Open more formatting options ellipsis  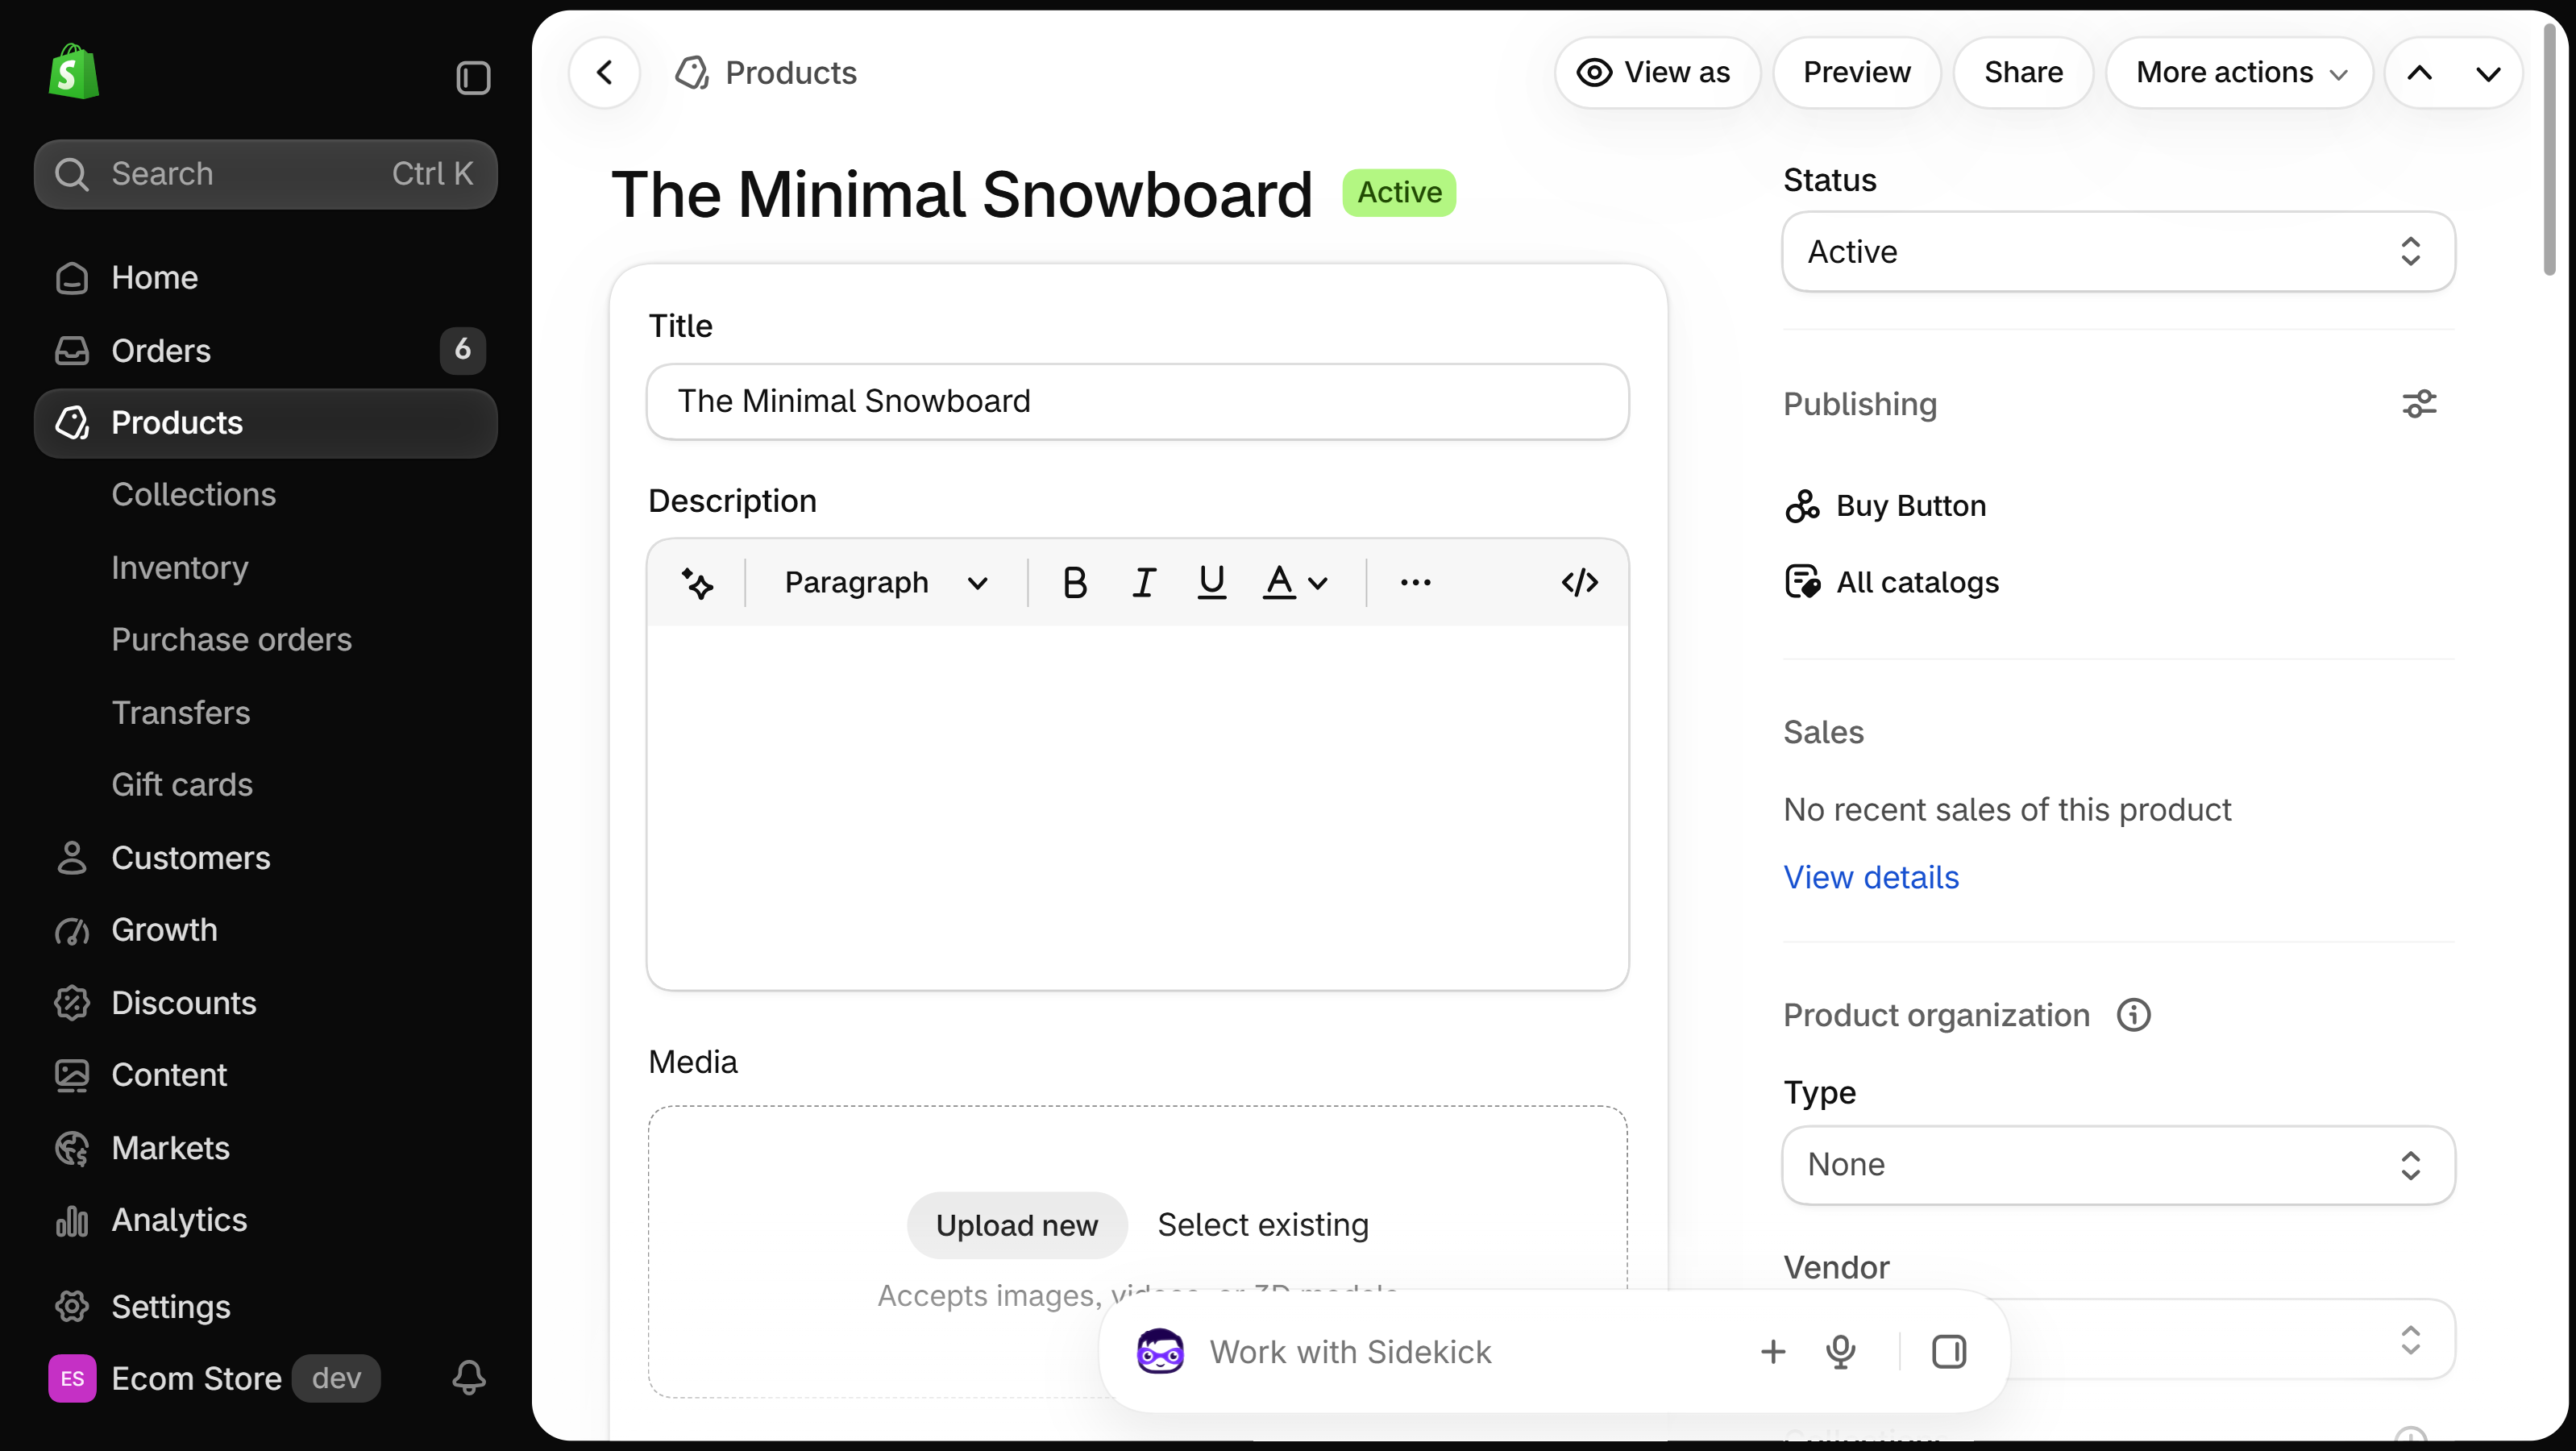1416,582
